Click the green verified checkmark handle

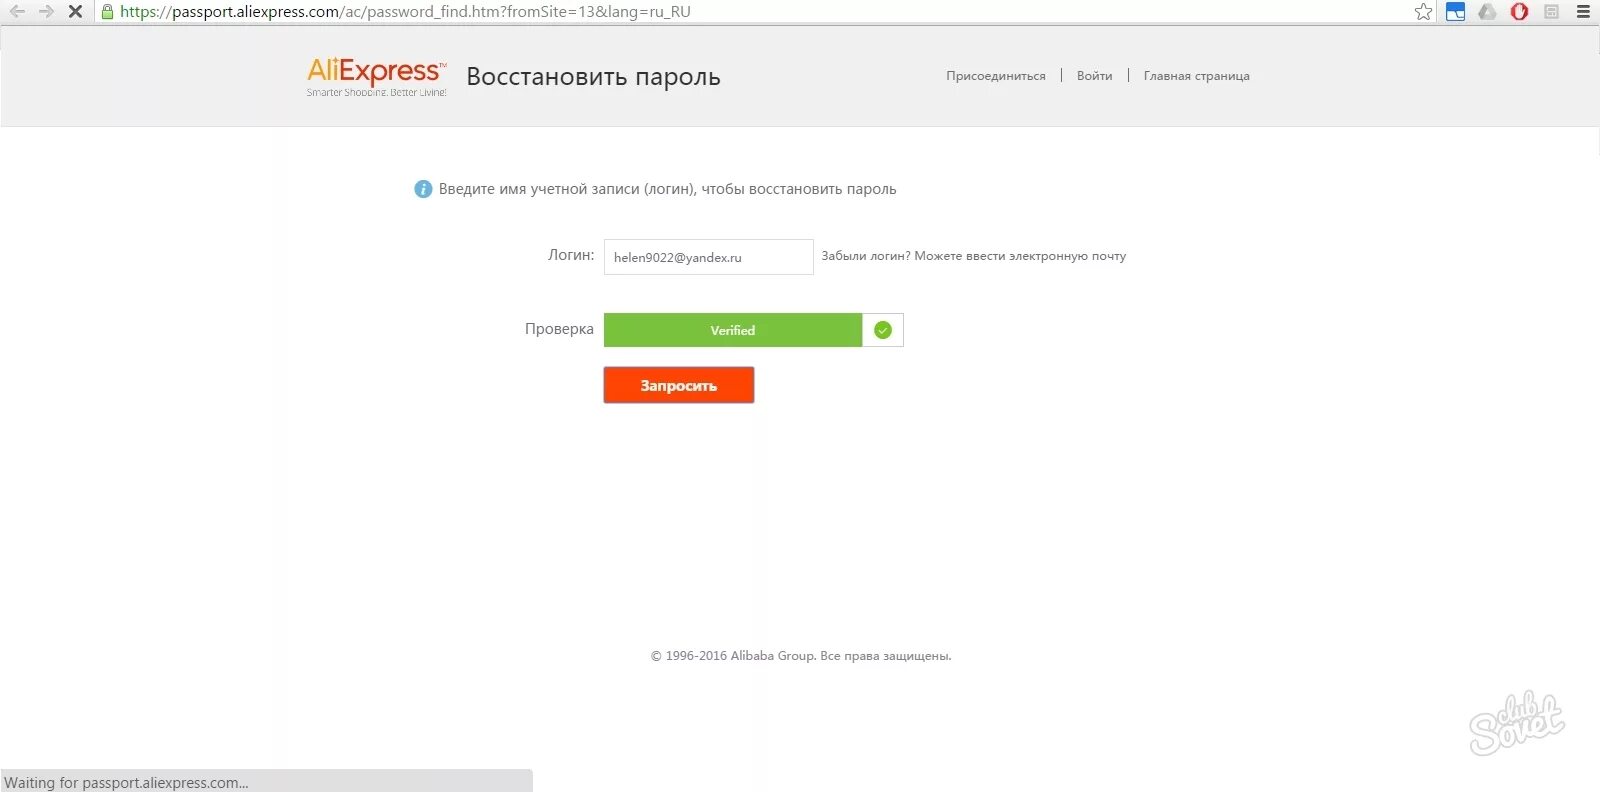[883, 330]
